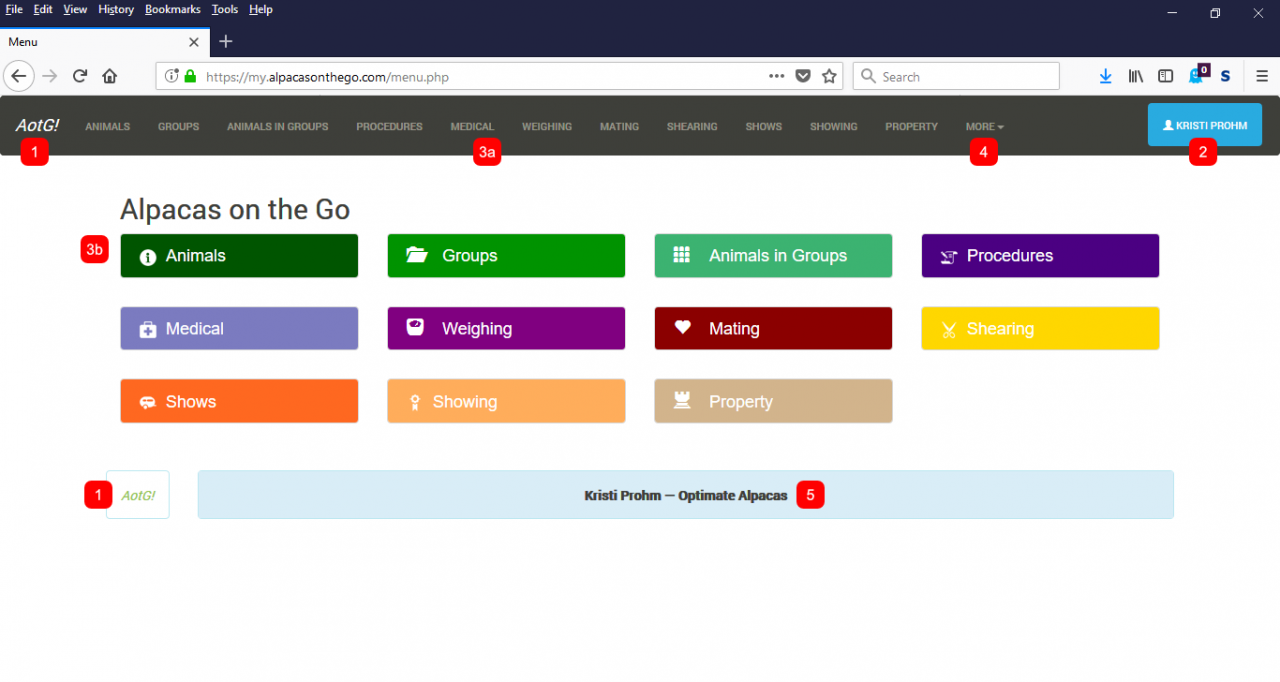Open PROCEDURES in the top navbar
Image resolution: width=1280 pixels, height=682 pixels.
coord(389,127)
